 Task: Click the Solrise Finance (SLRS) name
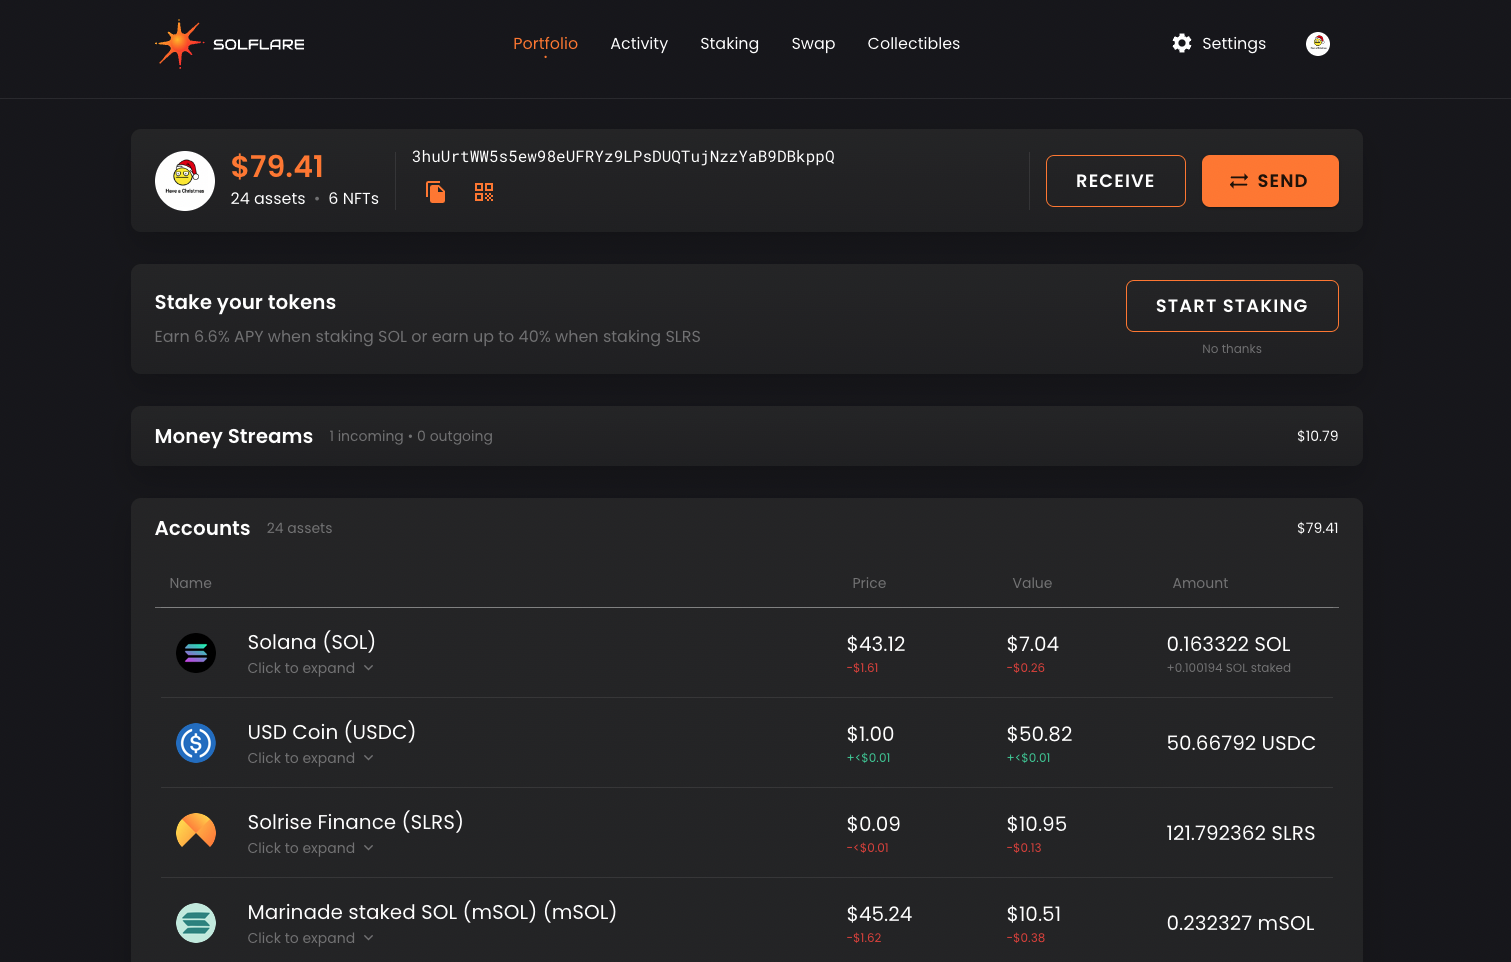[x=355, y=822]
